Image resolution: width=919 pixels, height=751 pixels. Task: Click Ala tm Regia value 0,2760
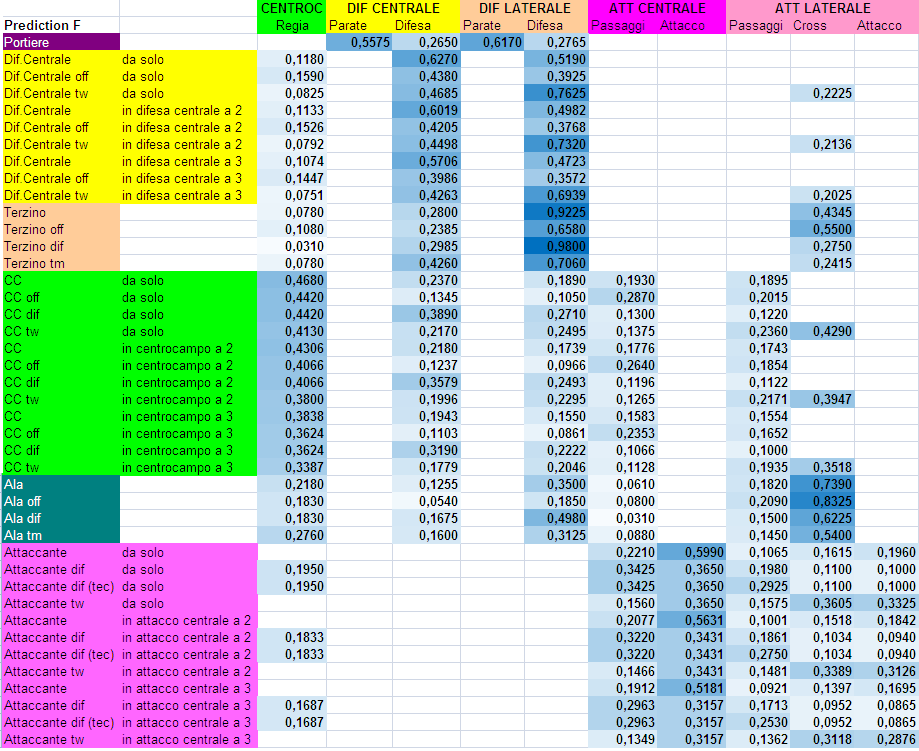point(292,535)
